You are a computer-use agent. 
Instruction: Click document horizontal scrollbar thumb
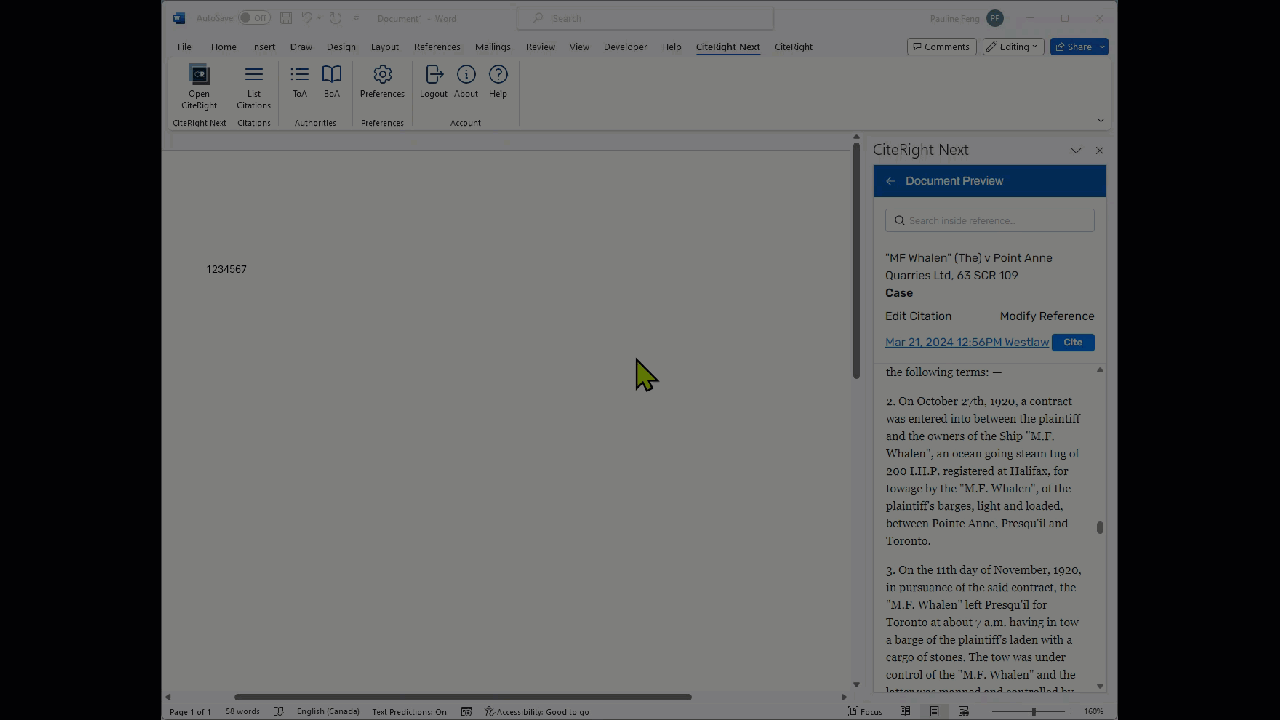(x=462, y=697)
